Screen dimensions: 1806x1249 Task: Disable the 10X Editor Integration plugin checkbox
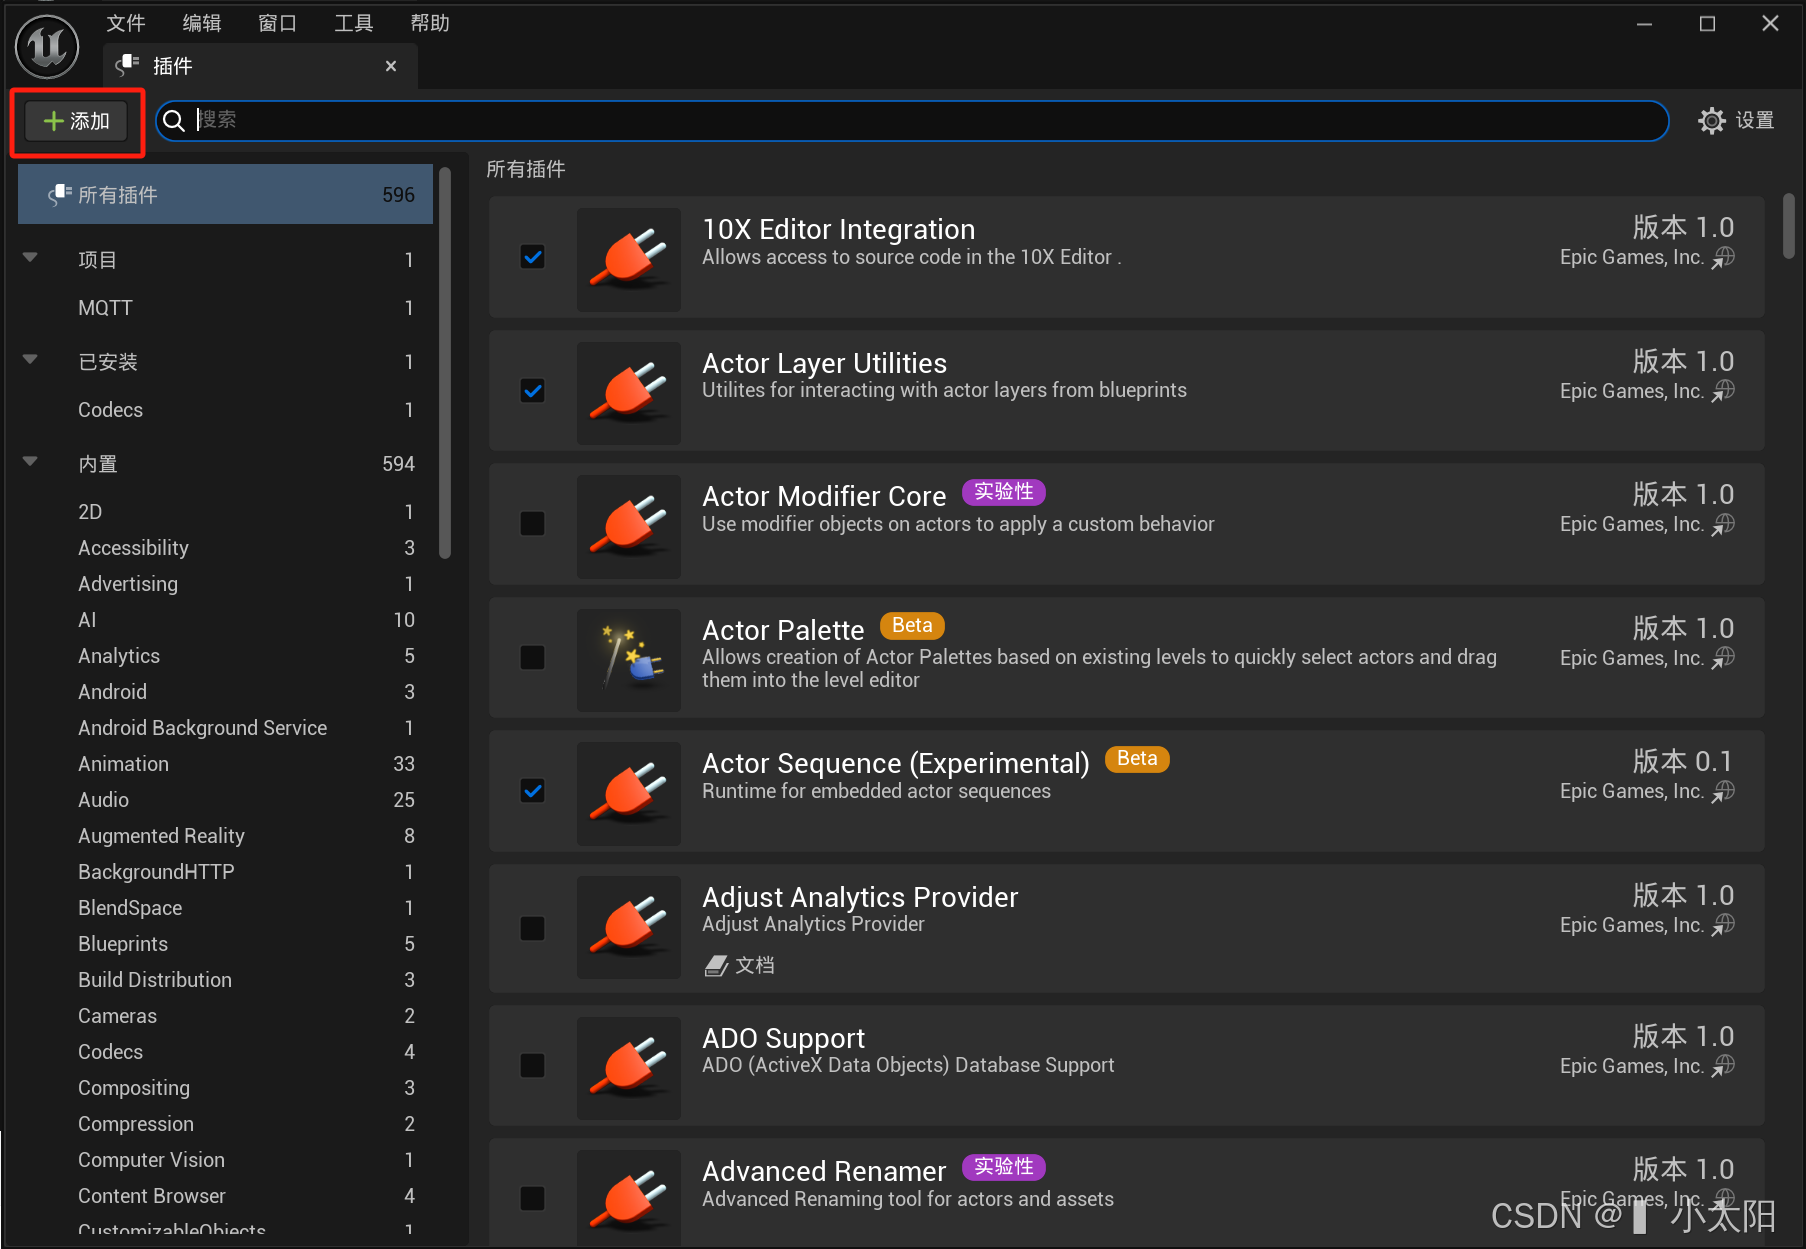[533, 257]
